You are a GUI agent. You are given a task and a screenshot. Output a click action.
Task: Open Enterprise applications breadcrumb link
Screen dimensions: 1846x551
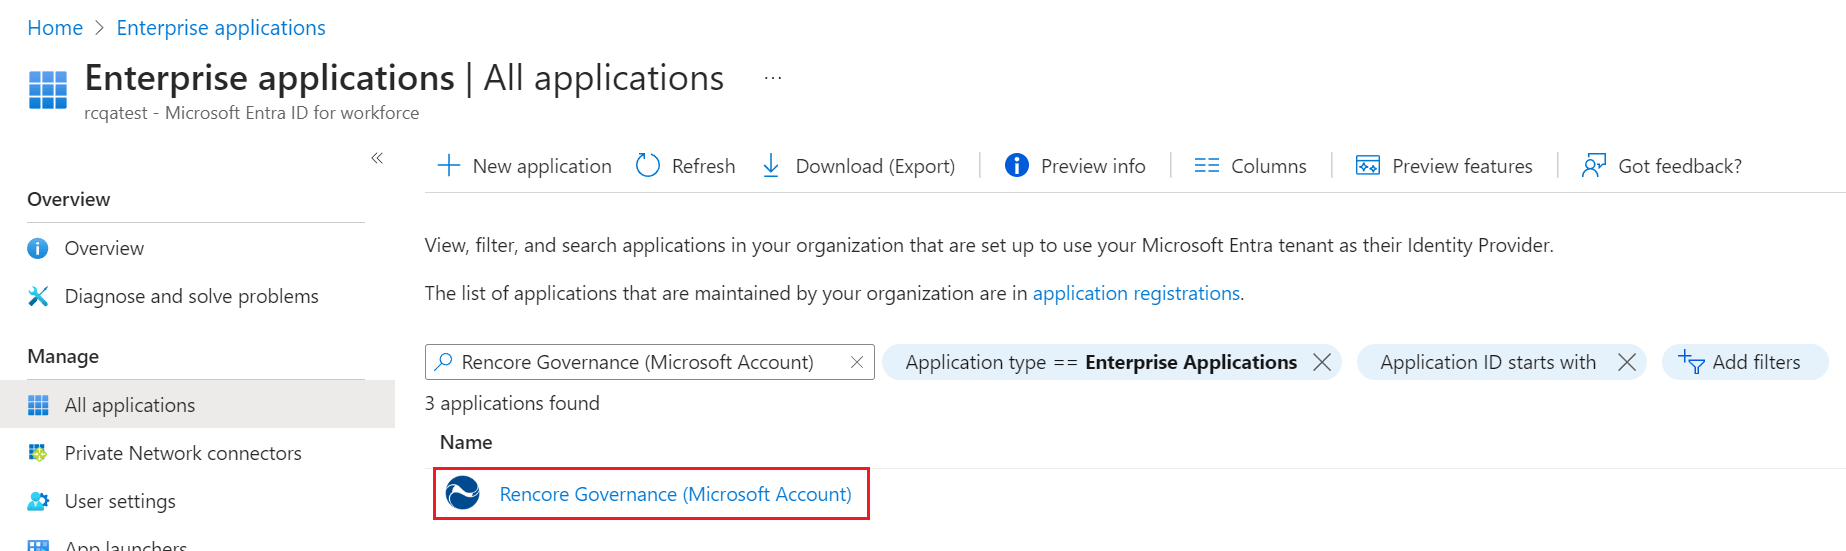pyautogui.click(x=221, y=28)
